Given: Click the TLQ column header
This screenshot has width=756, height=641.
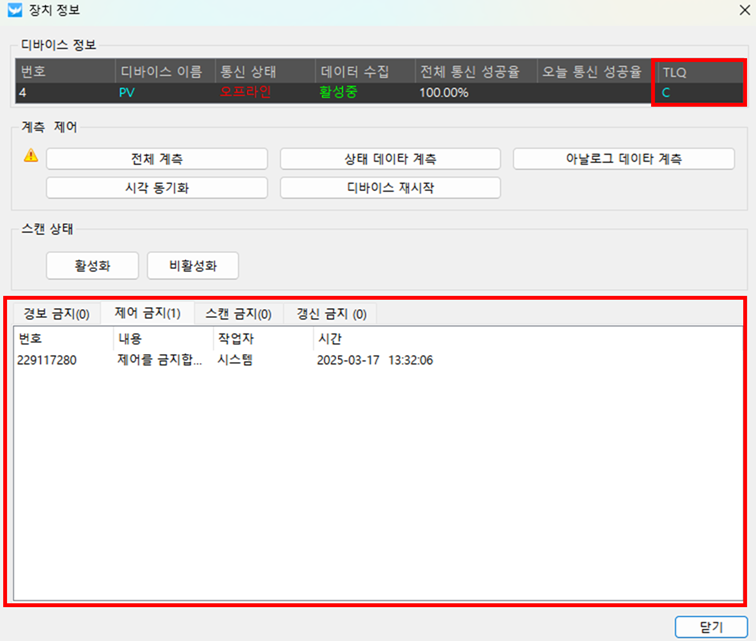Looking at the screenshot, I should coord(675,72).
